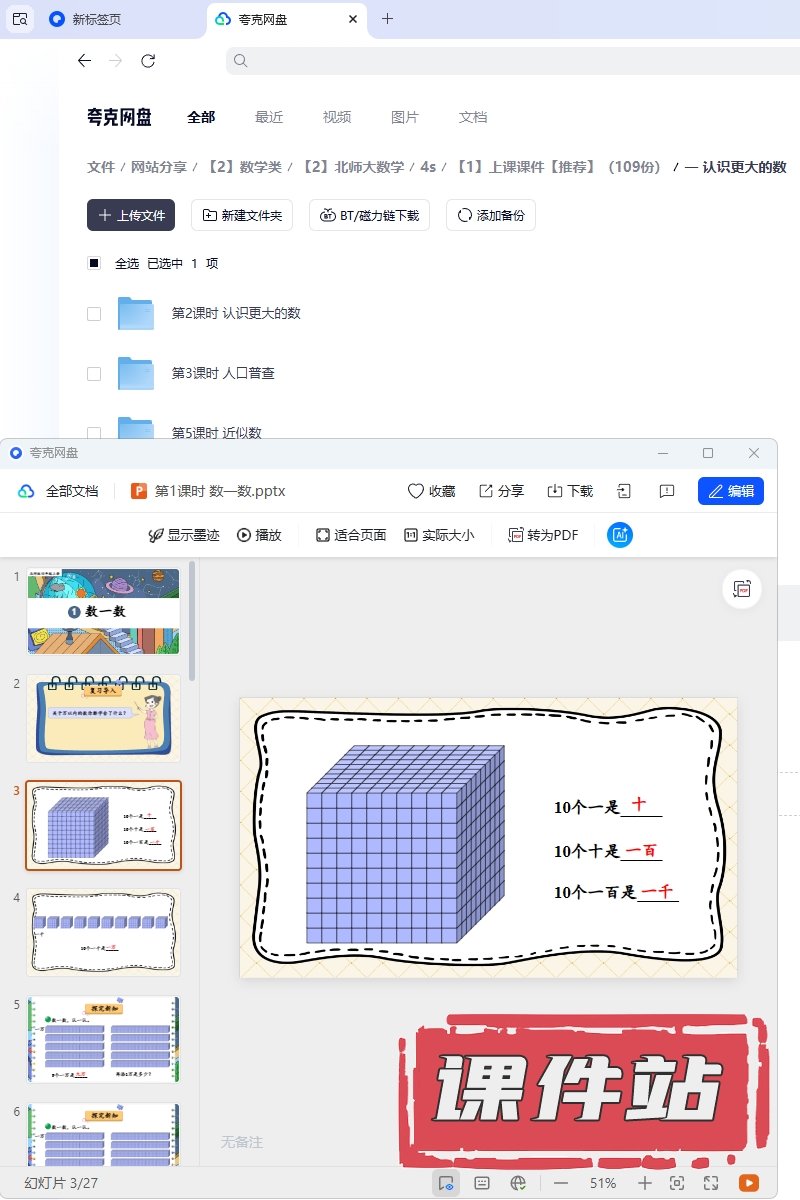Zoom out with the minus button
Image resolution: width=800 pixels, height=1200 pixels.
(x=561, y=1183)
